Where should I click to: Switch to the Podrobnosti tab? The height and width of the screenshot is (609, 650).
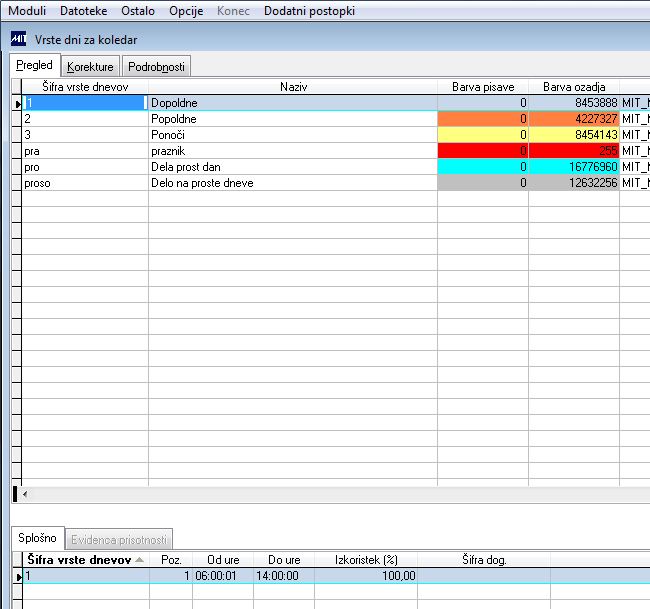156,66
